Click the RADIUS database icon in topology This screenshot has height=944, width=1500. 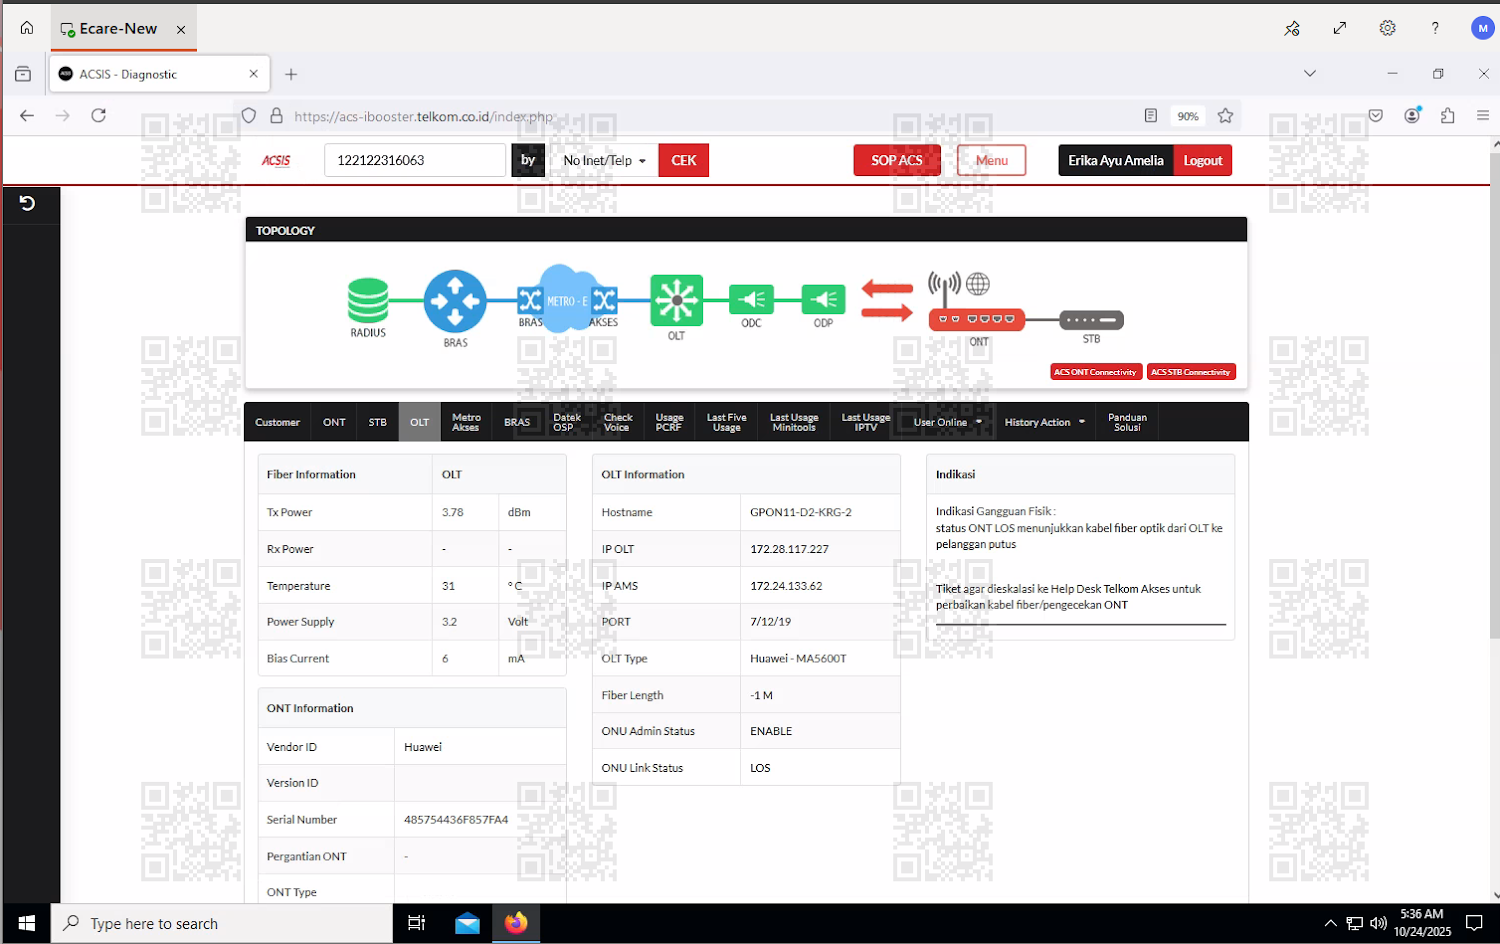point(368,300)
